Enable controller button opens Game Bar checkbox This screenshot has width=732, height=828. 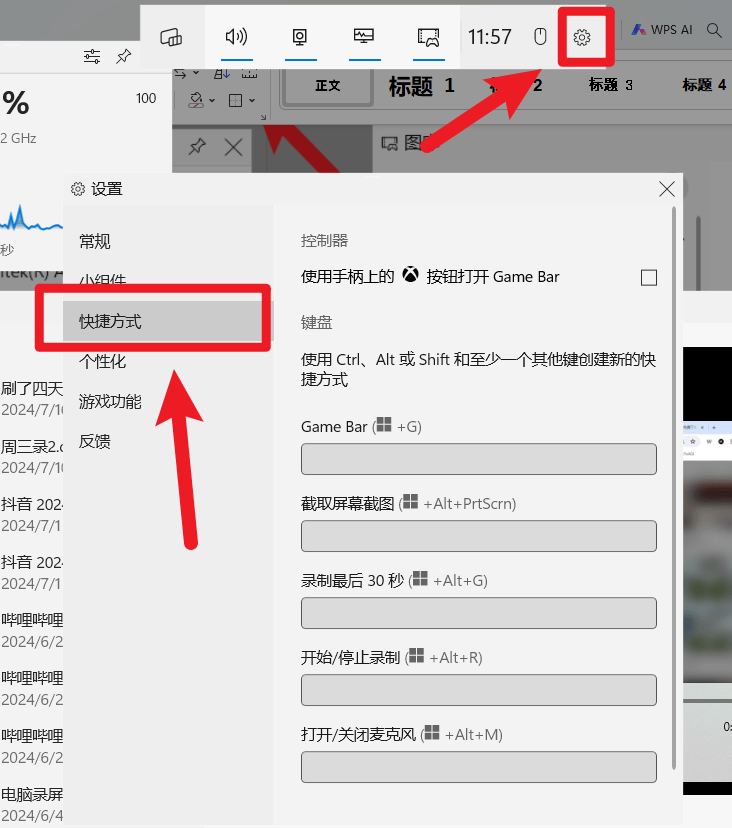649,277
